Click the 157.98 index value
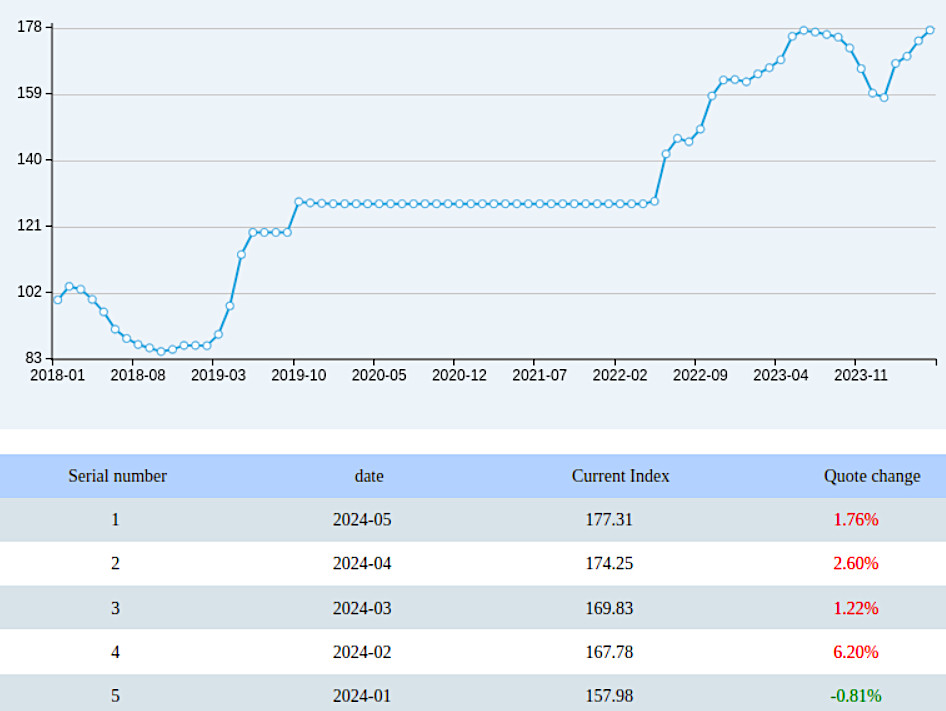 pyautogui.click(x=609, y=696)
